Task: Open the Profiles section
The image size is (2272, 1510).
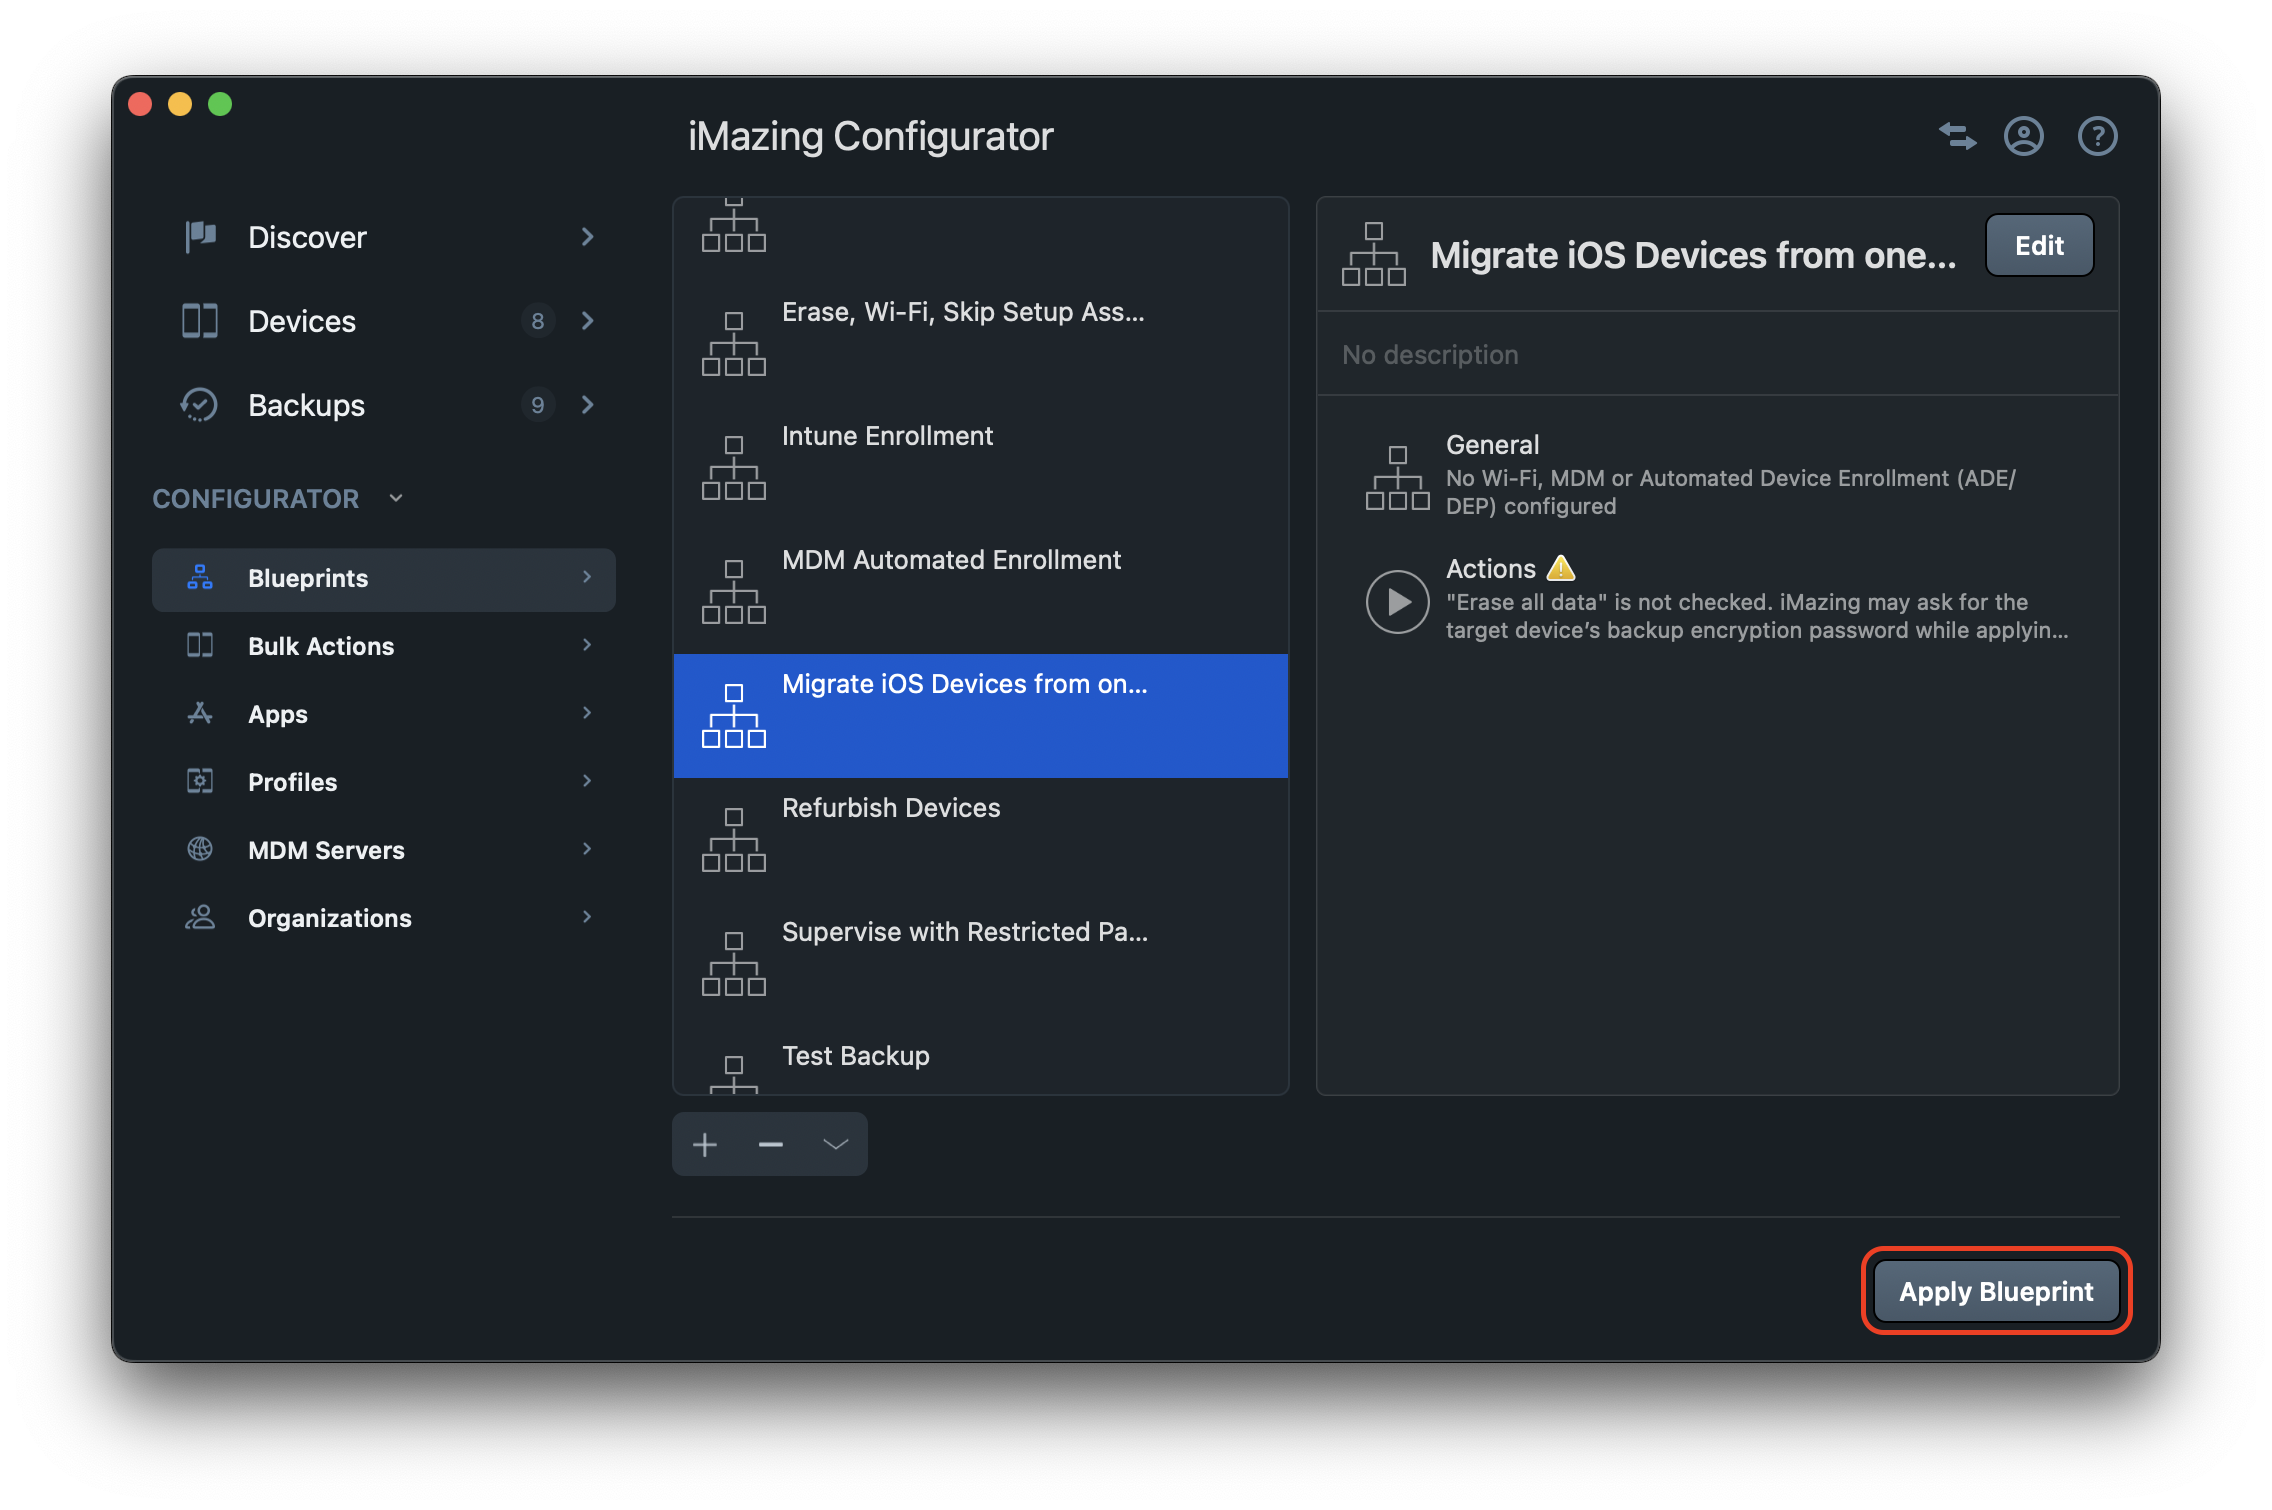Action: (x=291, y=782)
